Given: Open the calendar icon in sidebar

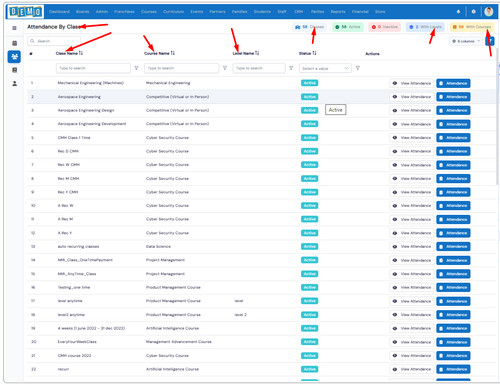Looking at the screenshot, I should [14, 43].
